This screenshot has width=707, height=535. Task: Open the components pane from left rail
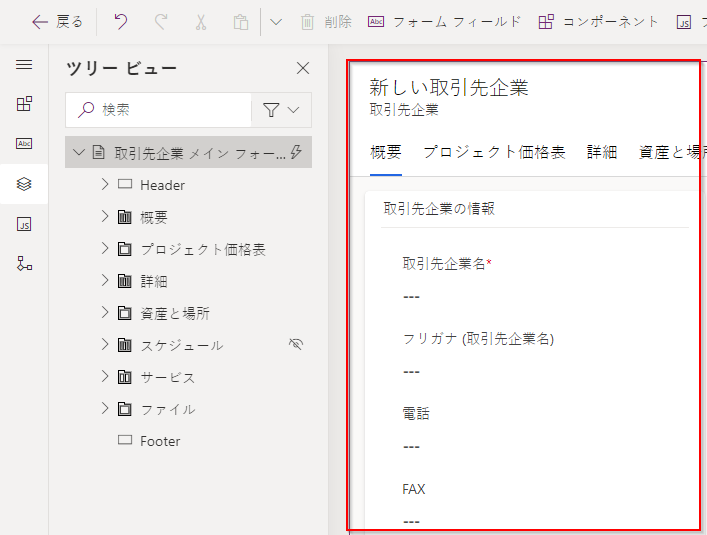[24, 104]
